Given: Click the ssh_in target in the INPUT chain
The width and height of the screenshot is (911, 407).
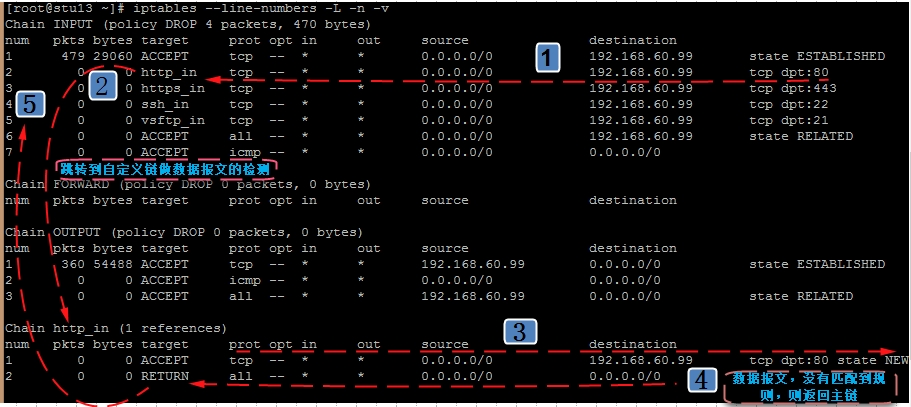Looking at the screenshot, I should pyautogui.click(x=164, y=105).
